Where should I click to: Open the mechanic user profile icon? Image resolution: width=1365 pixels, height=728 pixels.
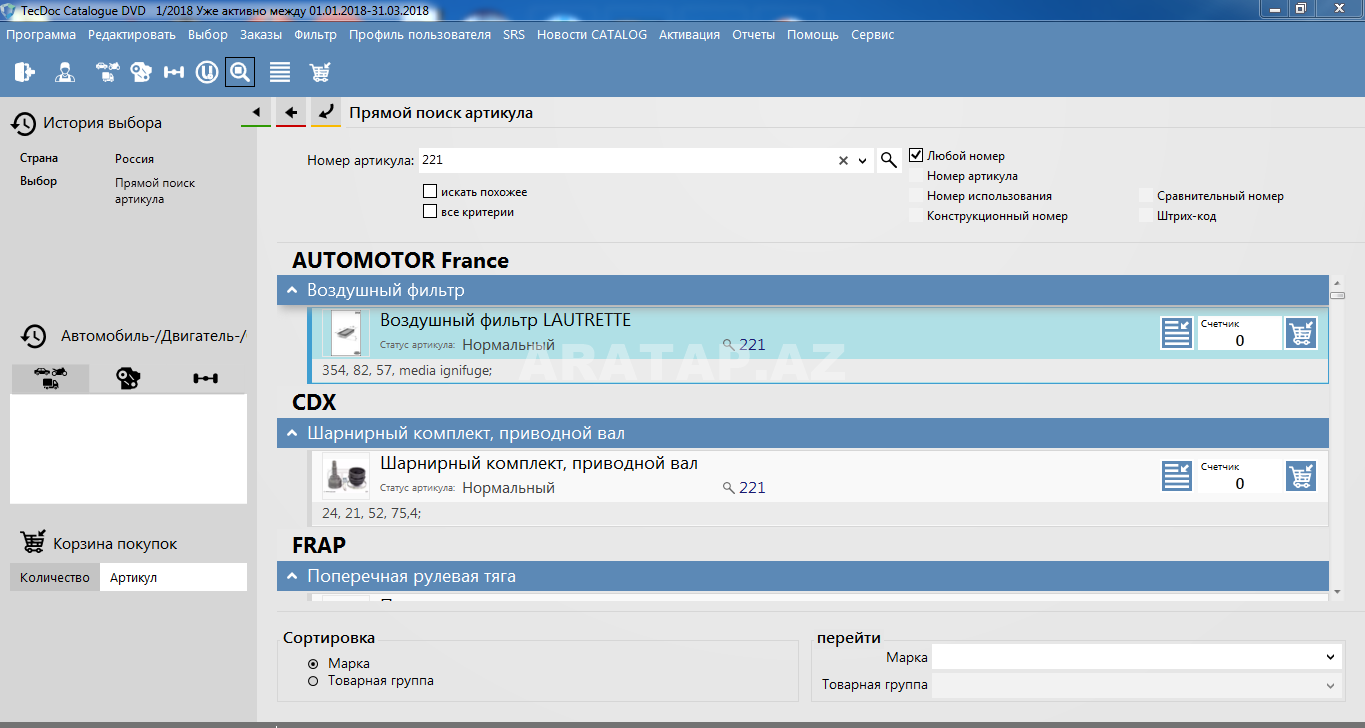tap(65, 72)
